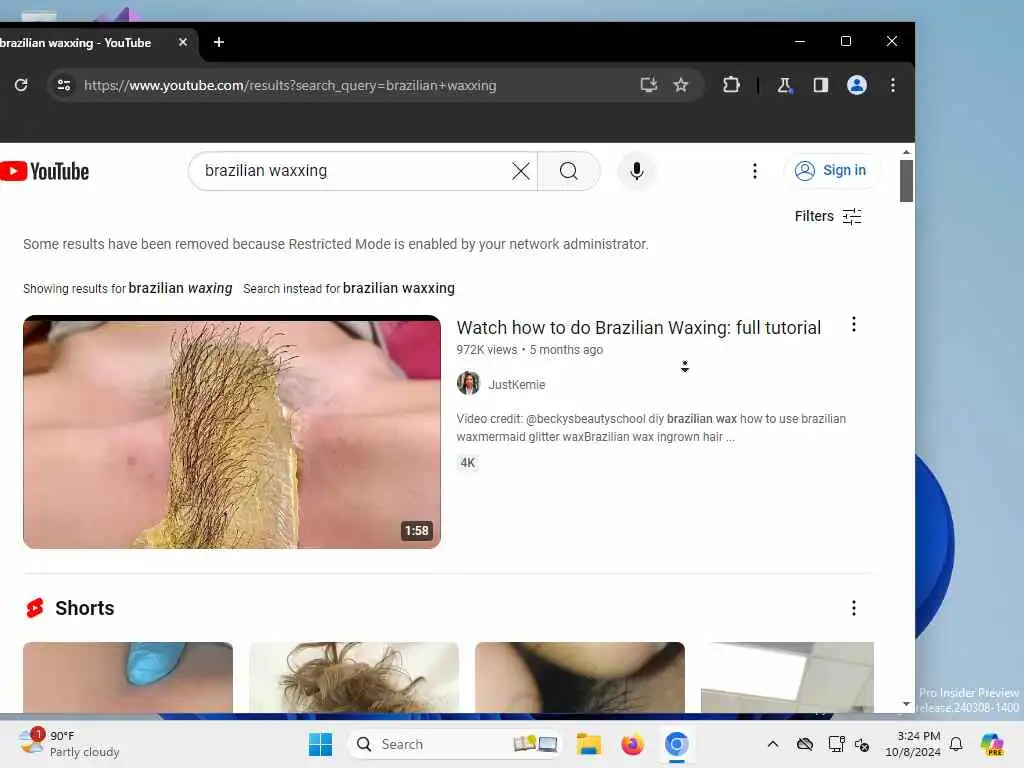
Task: Click the Chrome taskbar icon
Action: pos(677,744)
